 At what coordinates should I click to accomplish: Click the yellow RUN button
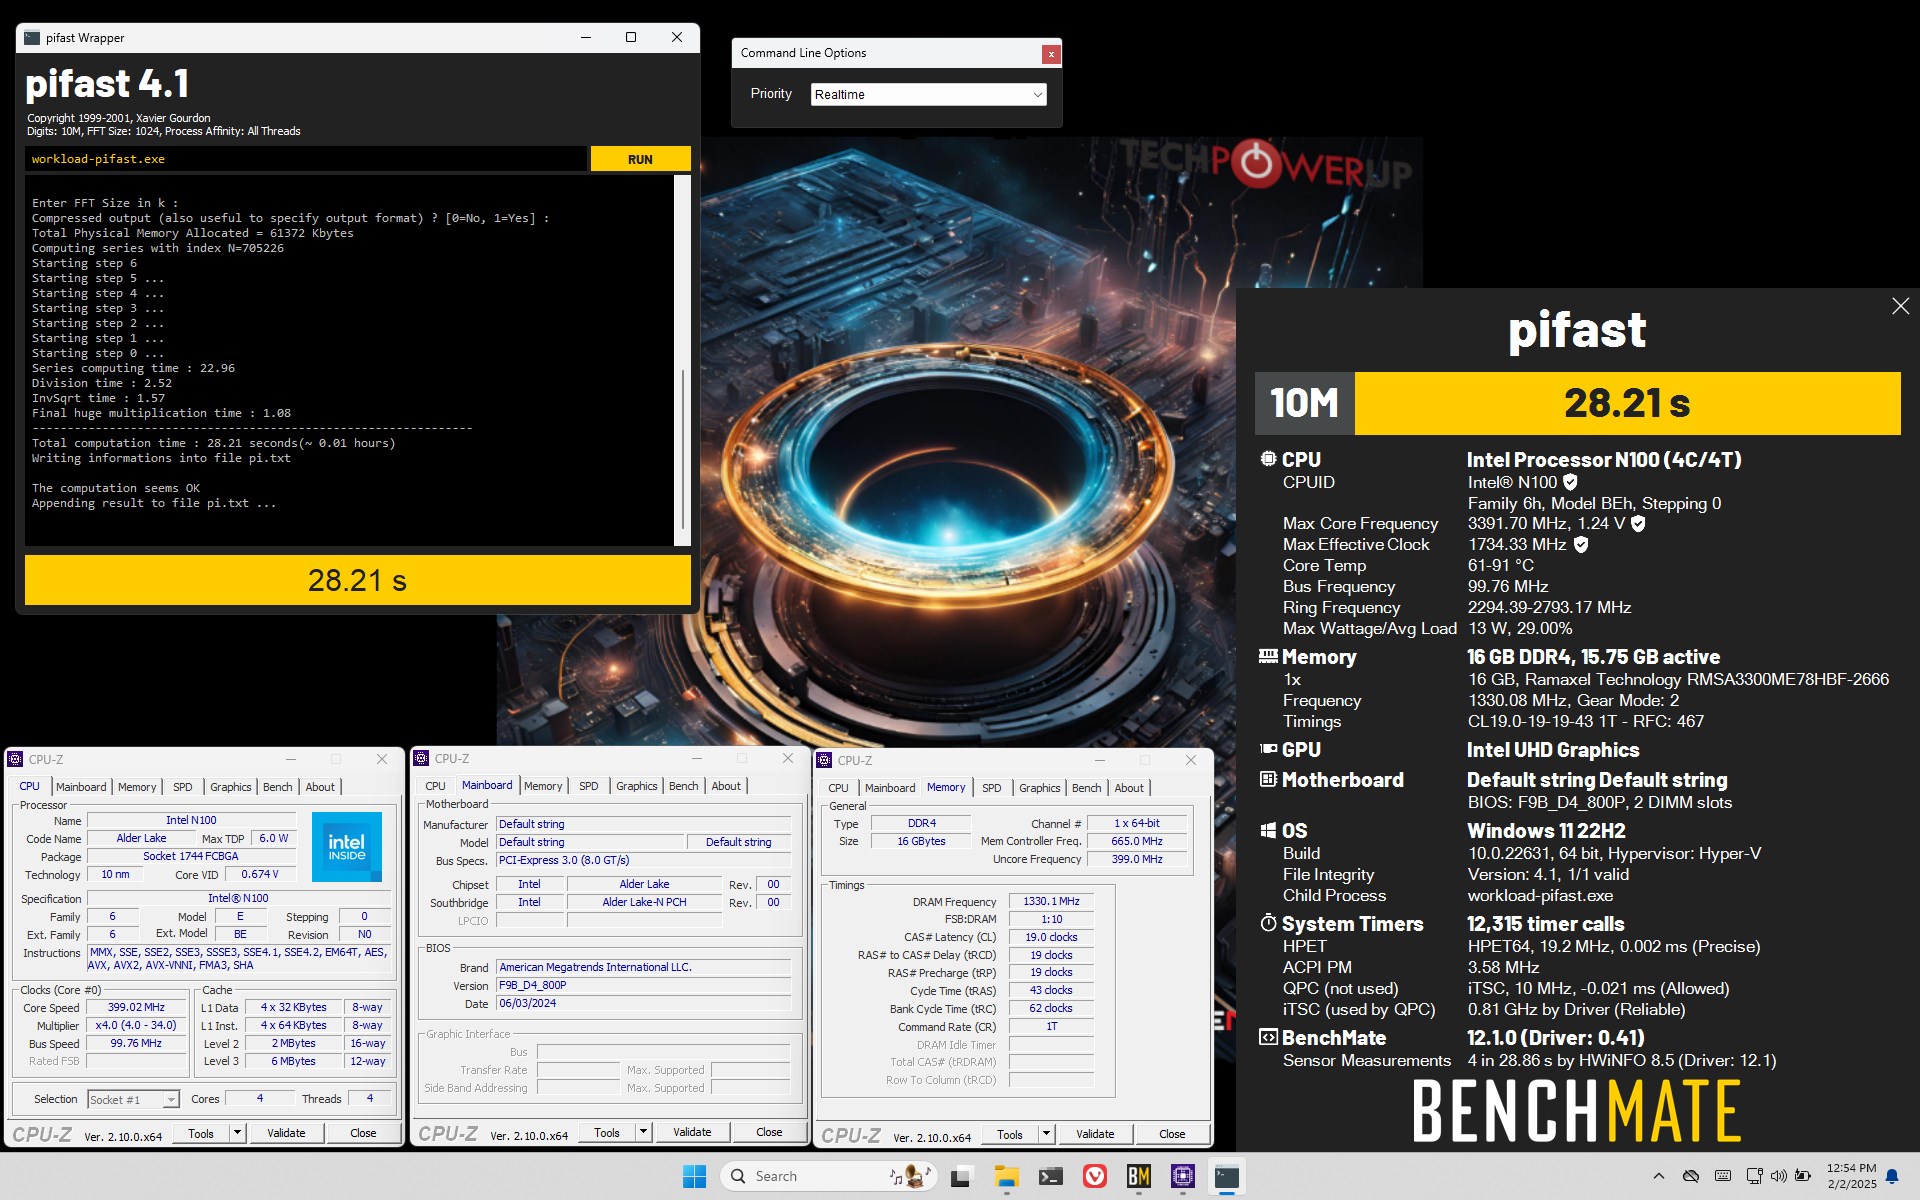tap(640, 159)
